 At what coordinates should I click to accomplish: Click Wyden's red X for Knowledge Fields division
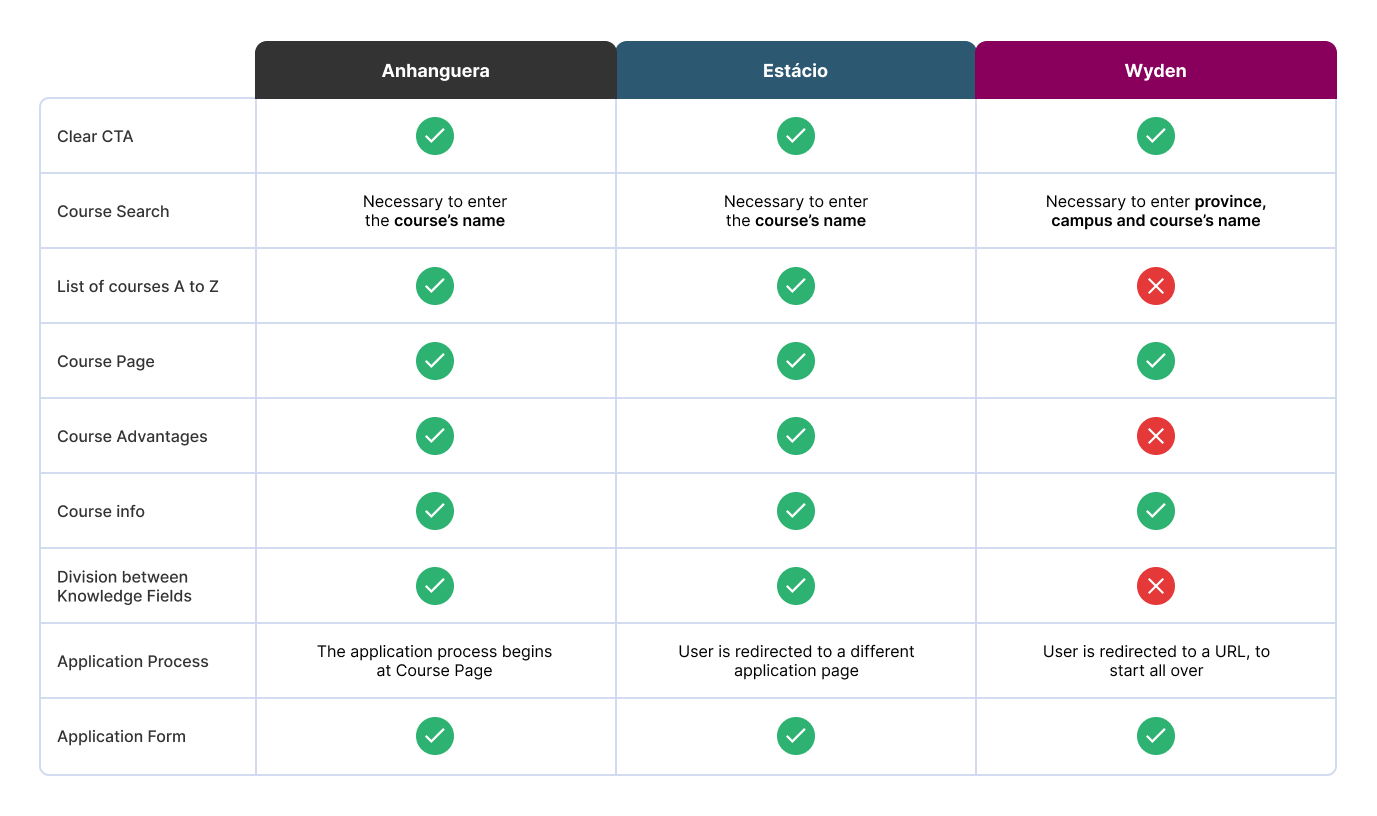coord(1155,586)
